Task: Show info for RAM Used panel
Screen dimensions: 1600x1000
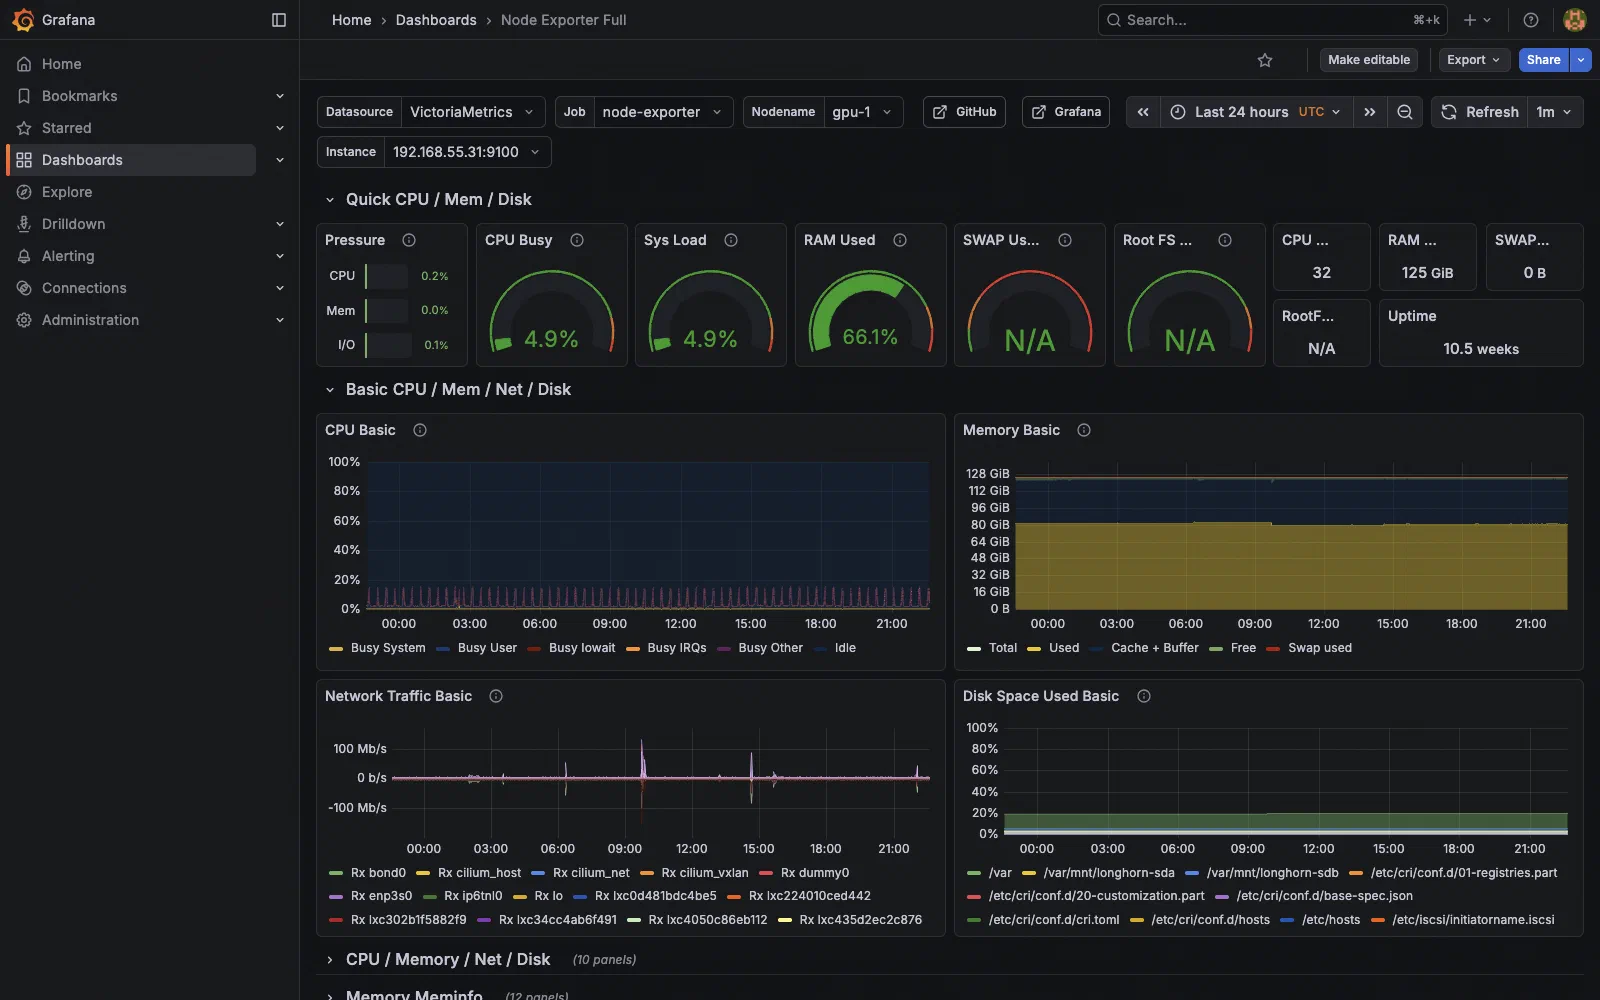Action: tap(900, 240)
